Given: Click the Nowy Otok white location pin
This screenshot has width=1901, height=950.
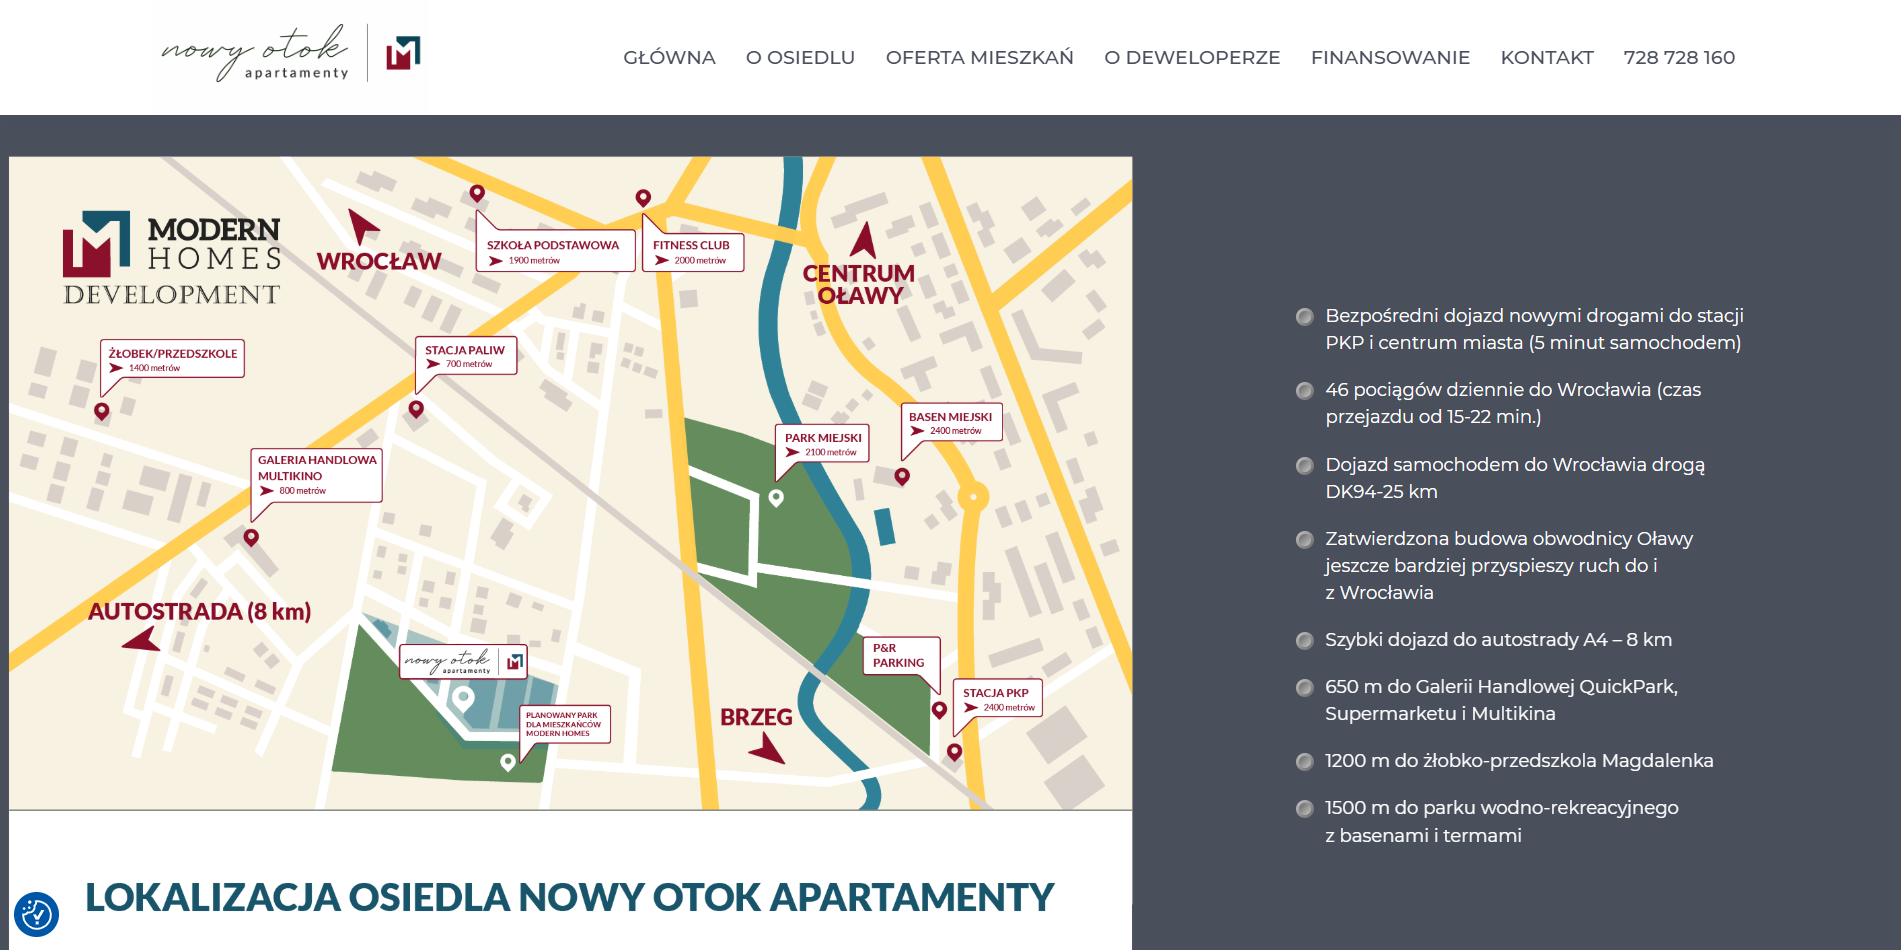Looking at the screenshot, I should [x=463, y=698].
